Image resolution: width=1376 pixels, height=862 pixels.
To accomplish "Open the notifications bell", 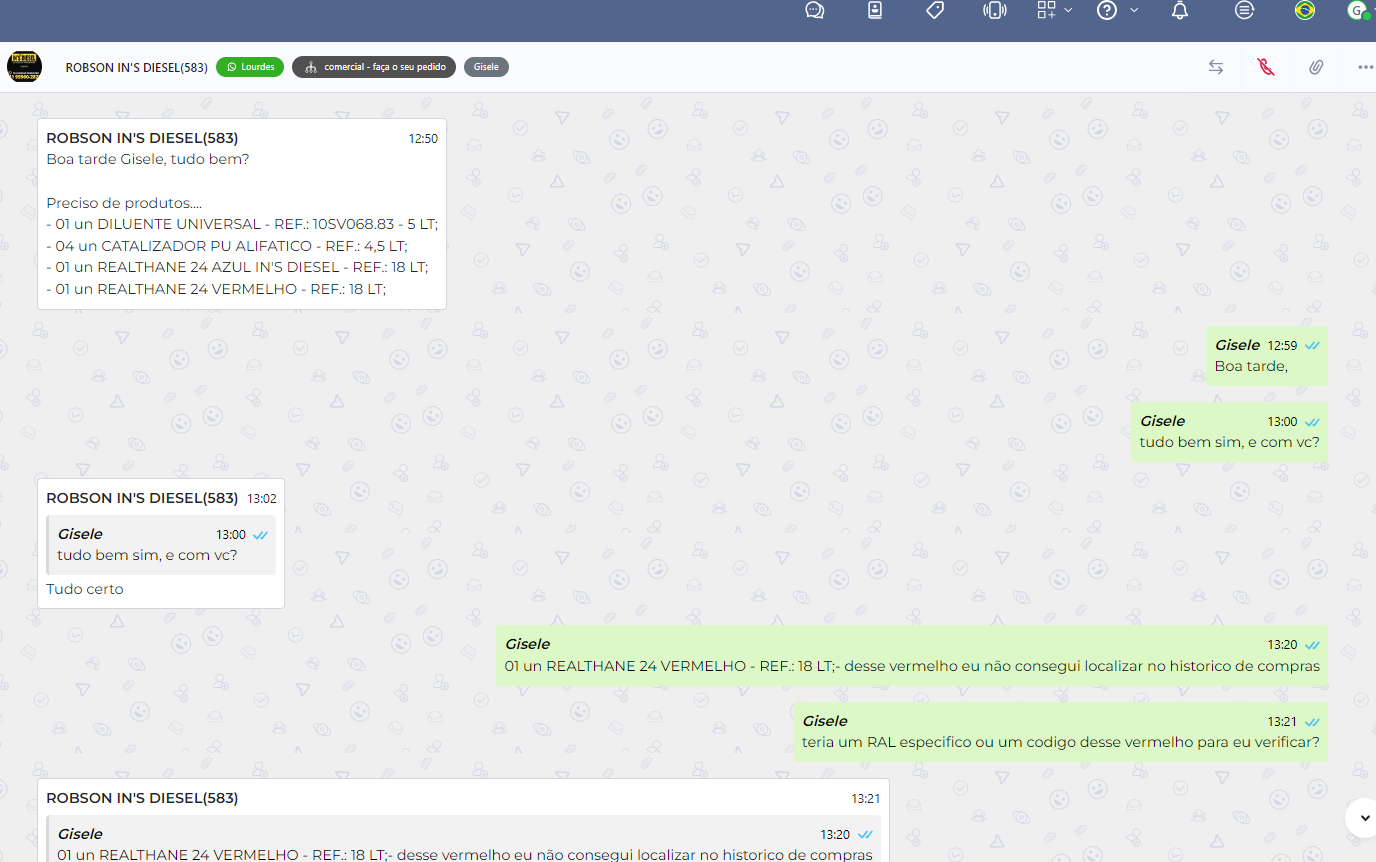I will point(1180,11).
